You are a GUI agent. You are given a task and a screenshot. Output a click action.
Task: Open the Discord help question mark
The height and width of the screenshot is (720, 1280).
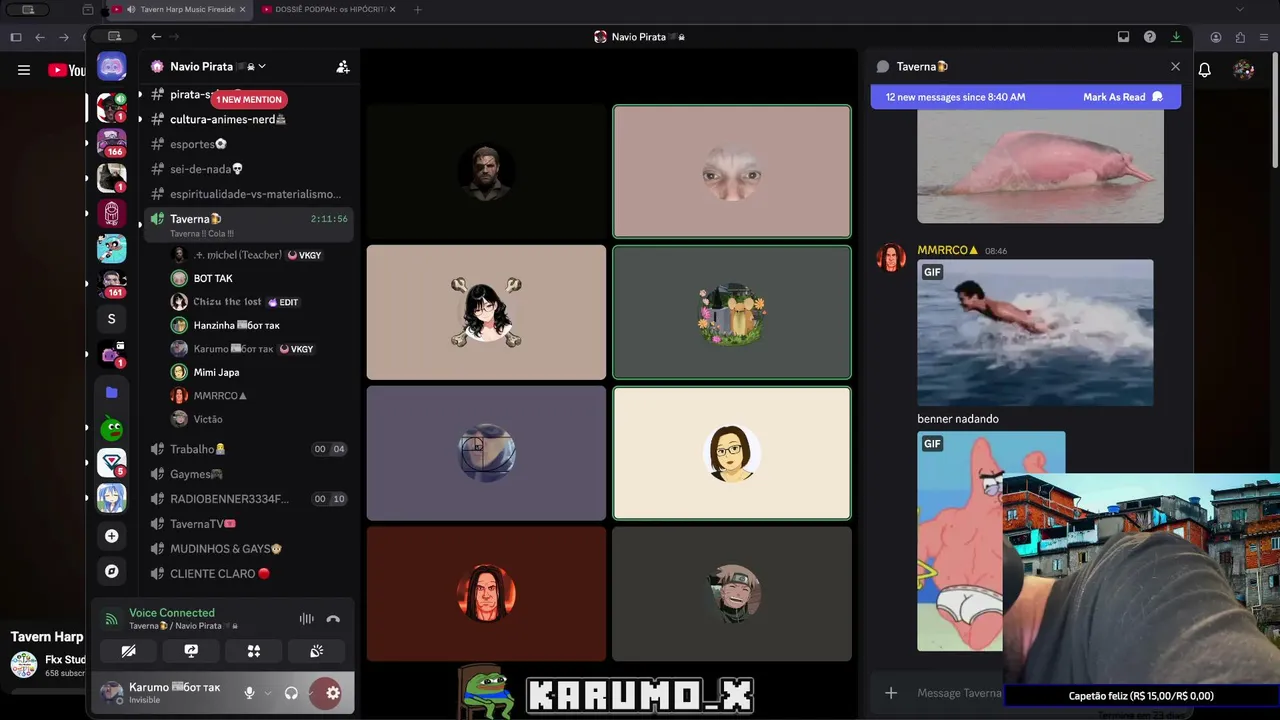(1150, 37)
